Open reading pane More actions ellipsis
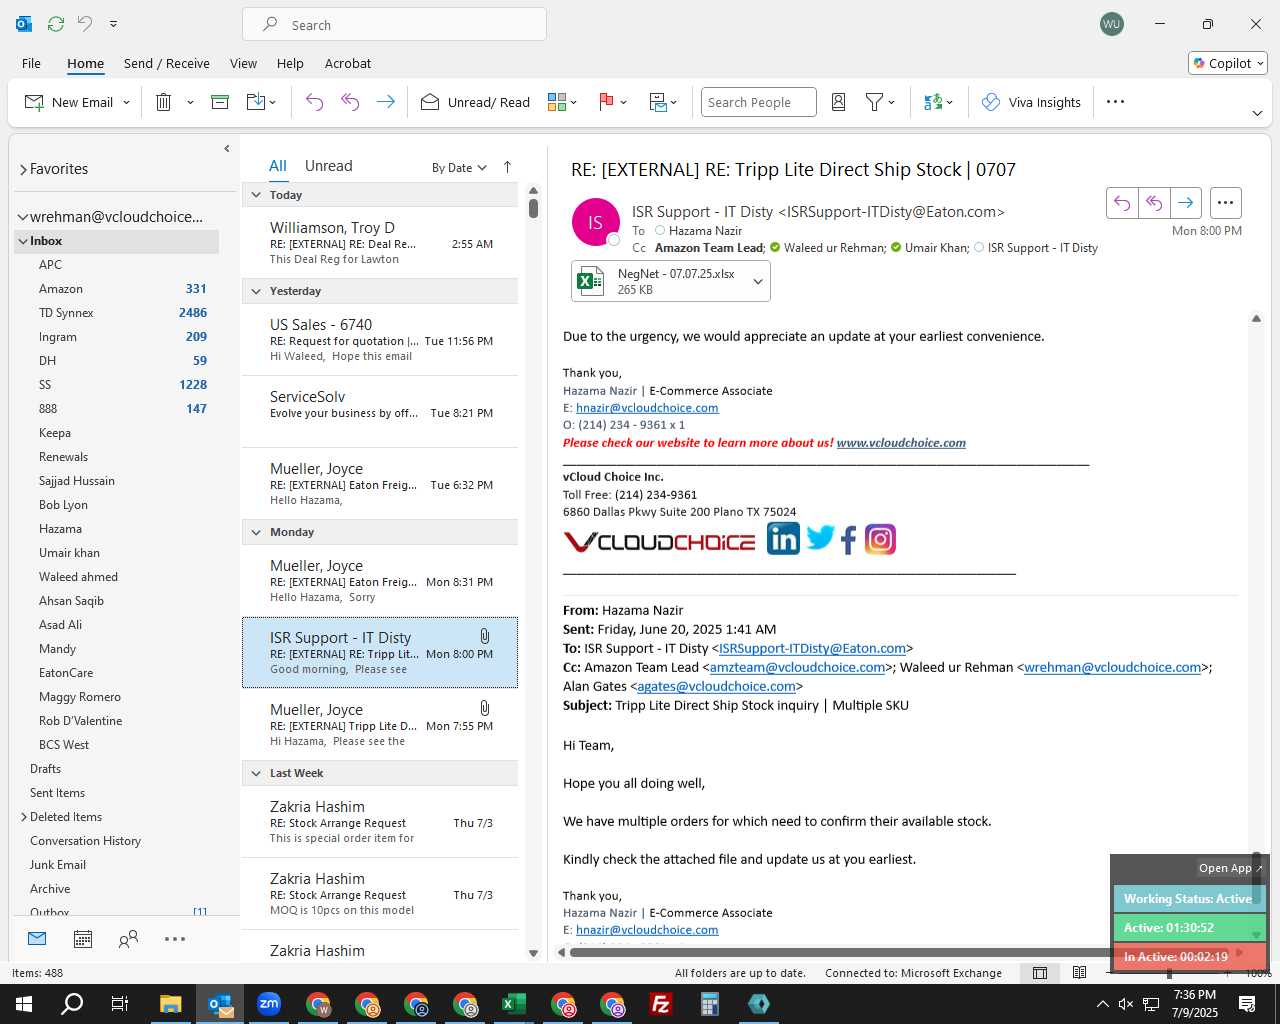Screen dimensions: 1280x1024 [1225, 203]
